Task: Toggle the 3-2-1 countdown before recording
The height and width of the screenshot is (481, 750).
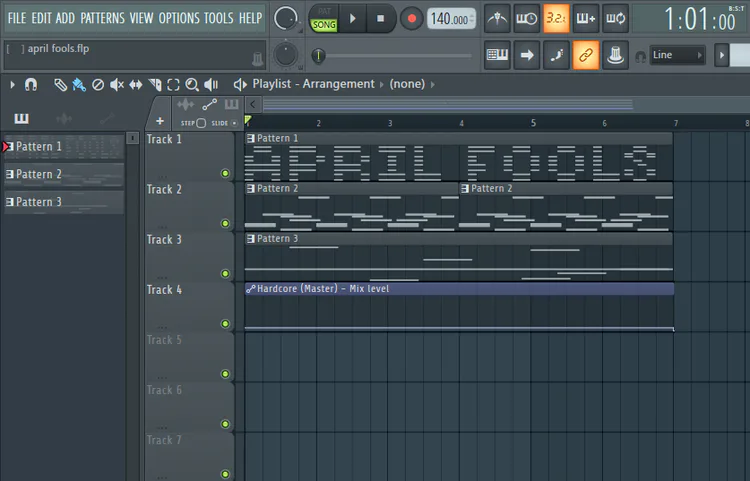Action: 556,19
